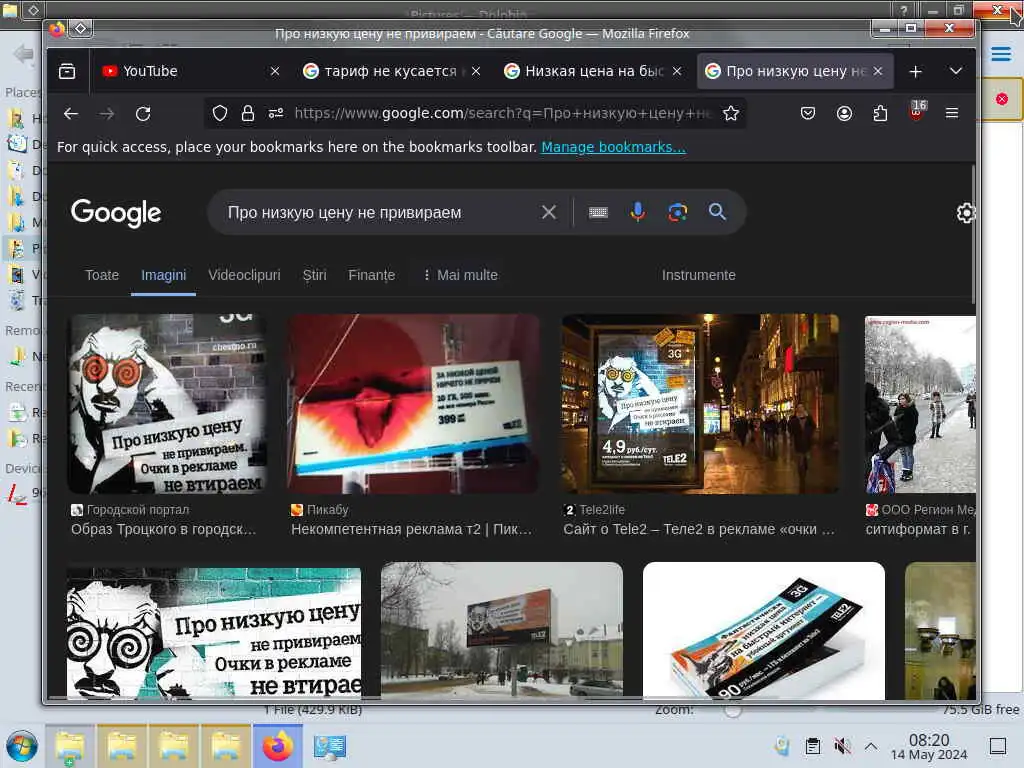Open the Windows-style Start menu button
The image size is (1024, 768).
[x=22, y=746]
